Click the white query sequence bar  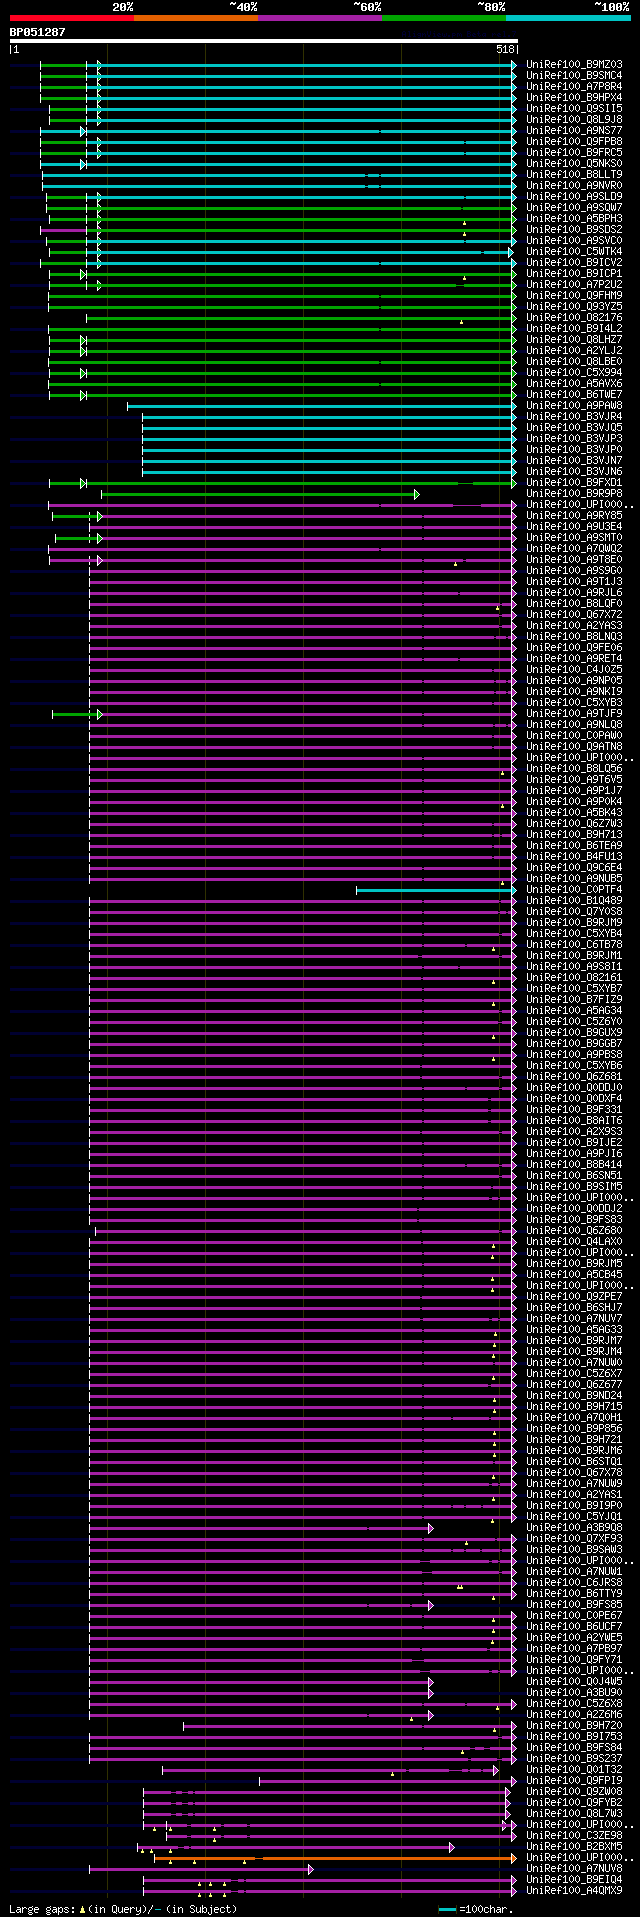[263, 41]
